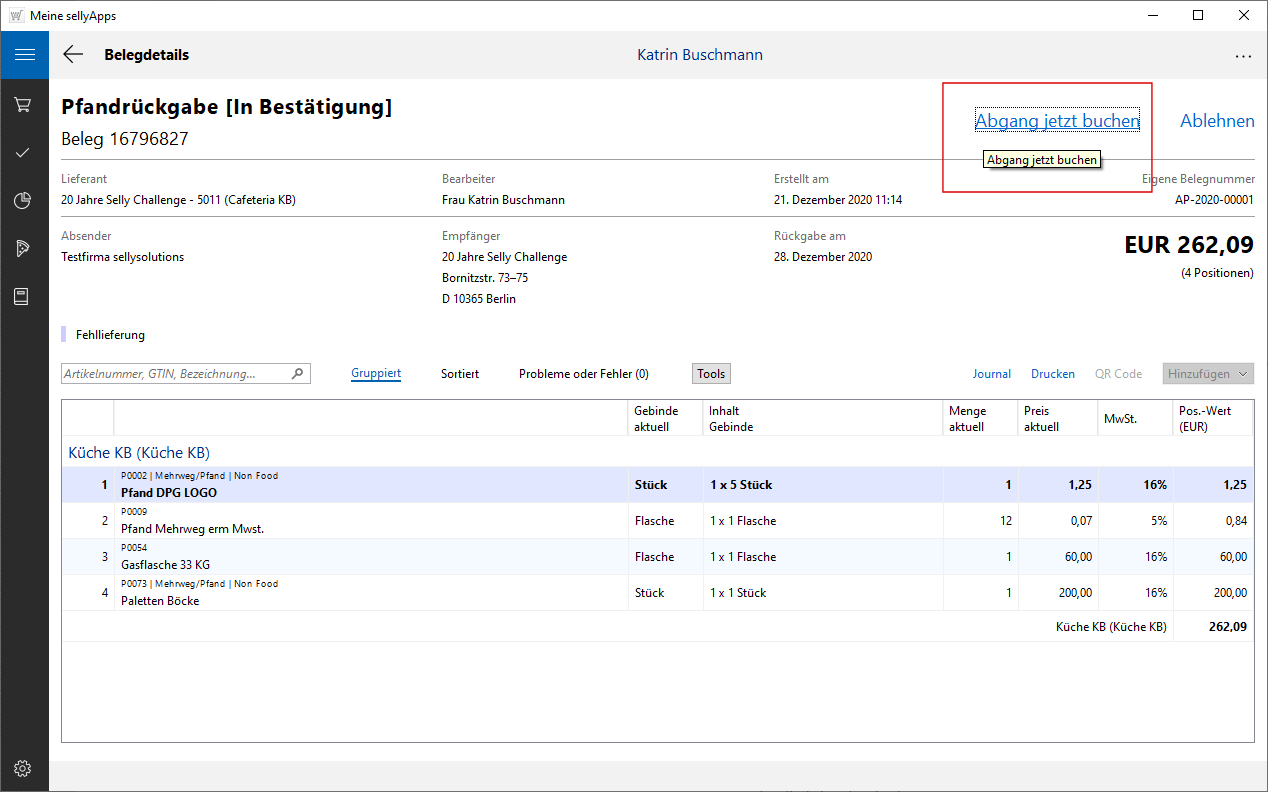Open the shopping cart section in sidebar

coord(23,105)
